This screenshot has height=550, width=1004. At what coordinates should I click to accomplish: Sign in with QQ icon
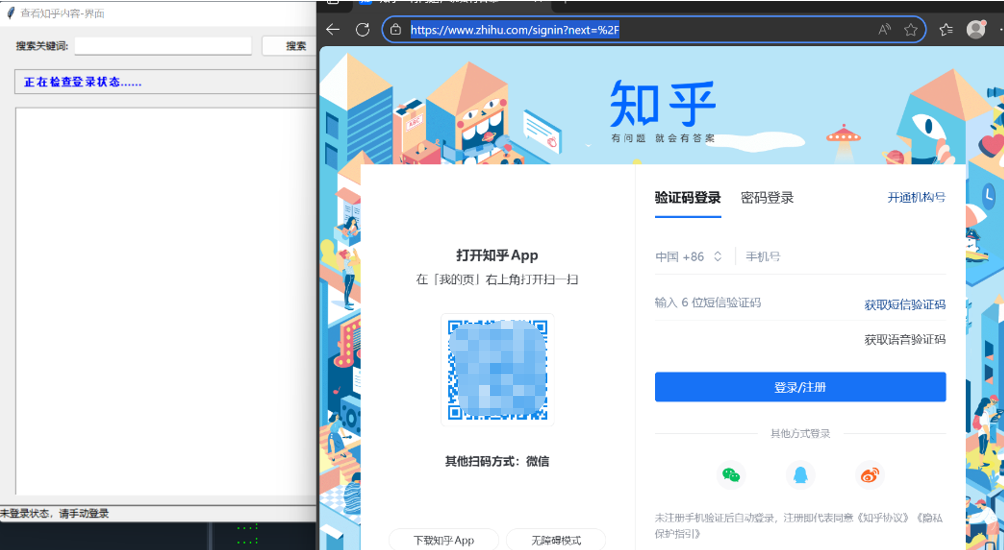tap(800, 475)
